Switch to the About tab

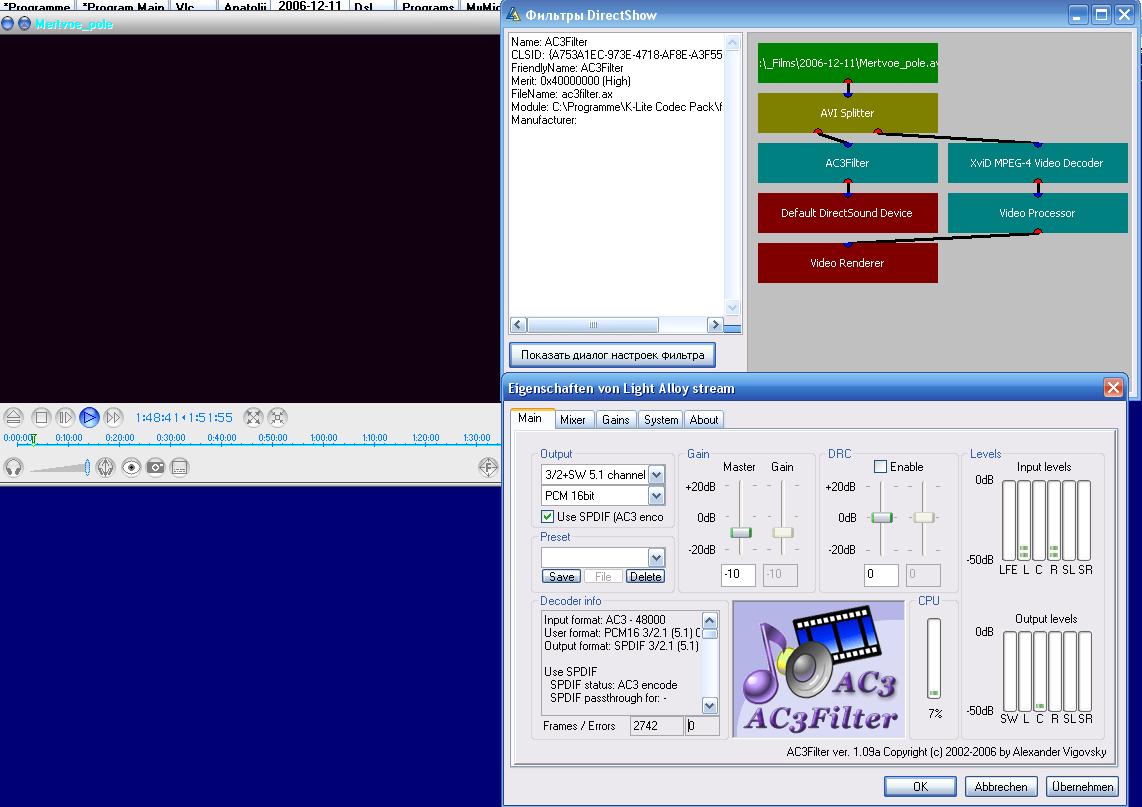click(704, 420)
